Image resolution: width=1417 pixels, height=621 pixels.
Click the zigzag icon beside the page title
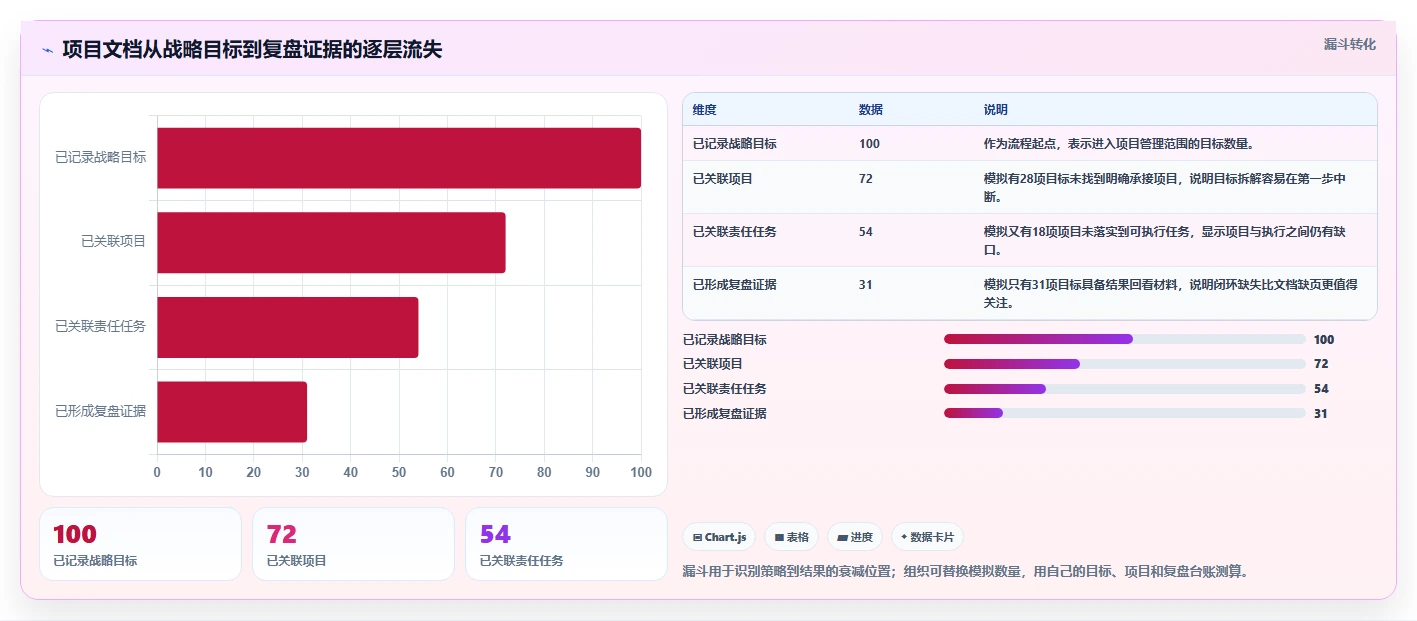pyautogui.click(x=47, y=50)
